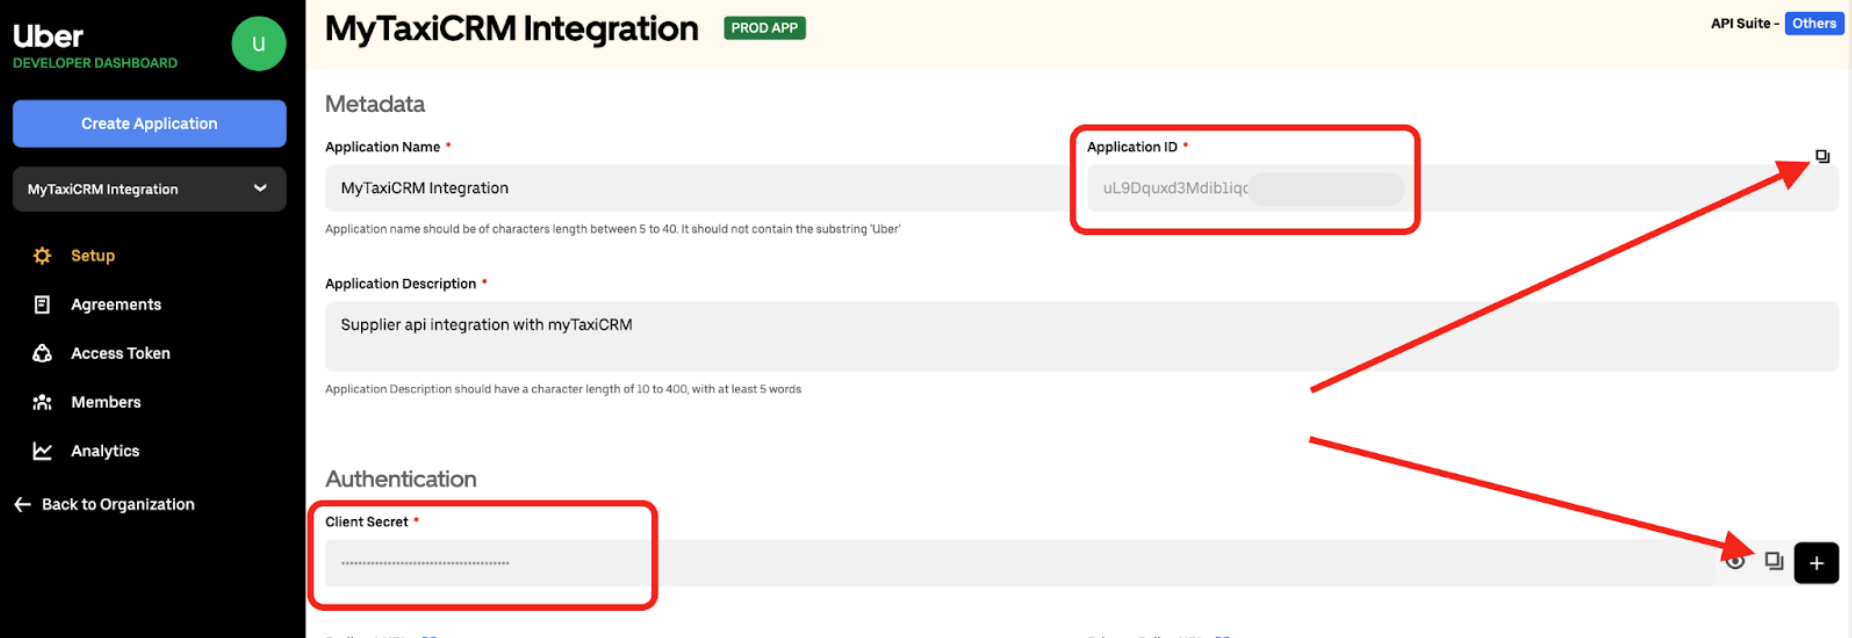Viewport: 1852px width, 638px height.
Task: Click the Authentication section heading
Action: (x=401, y=479)
